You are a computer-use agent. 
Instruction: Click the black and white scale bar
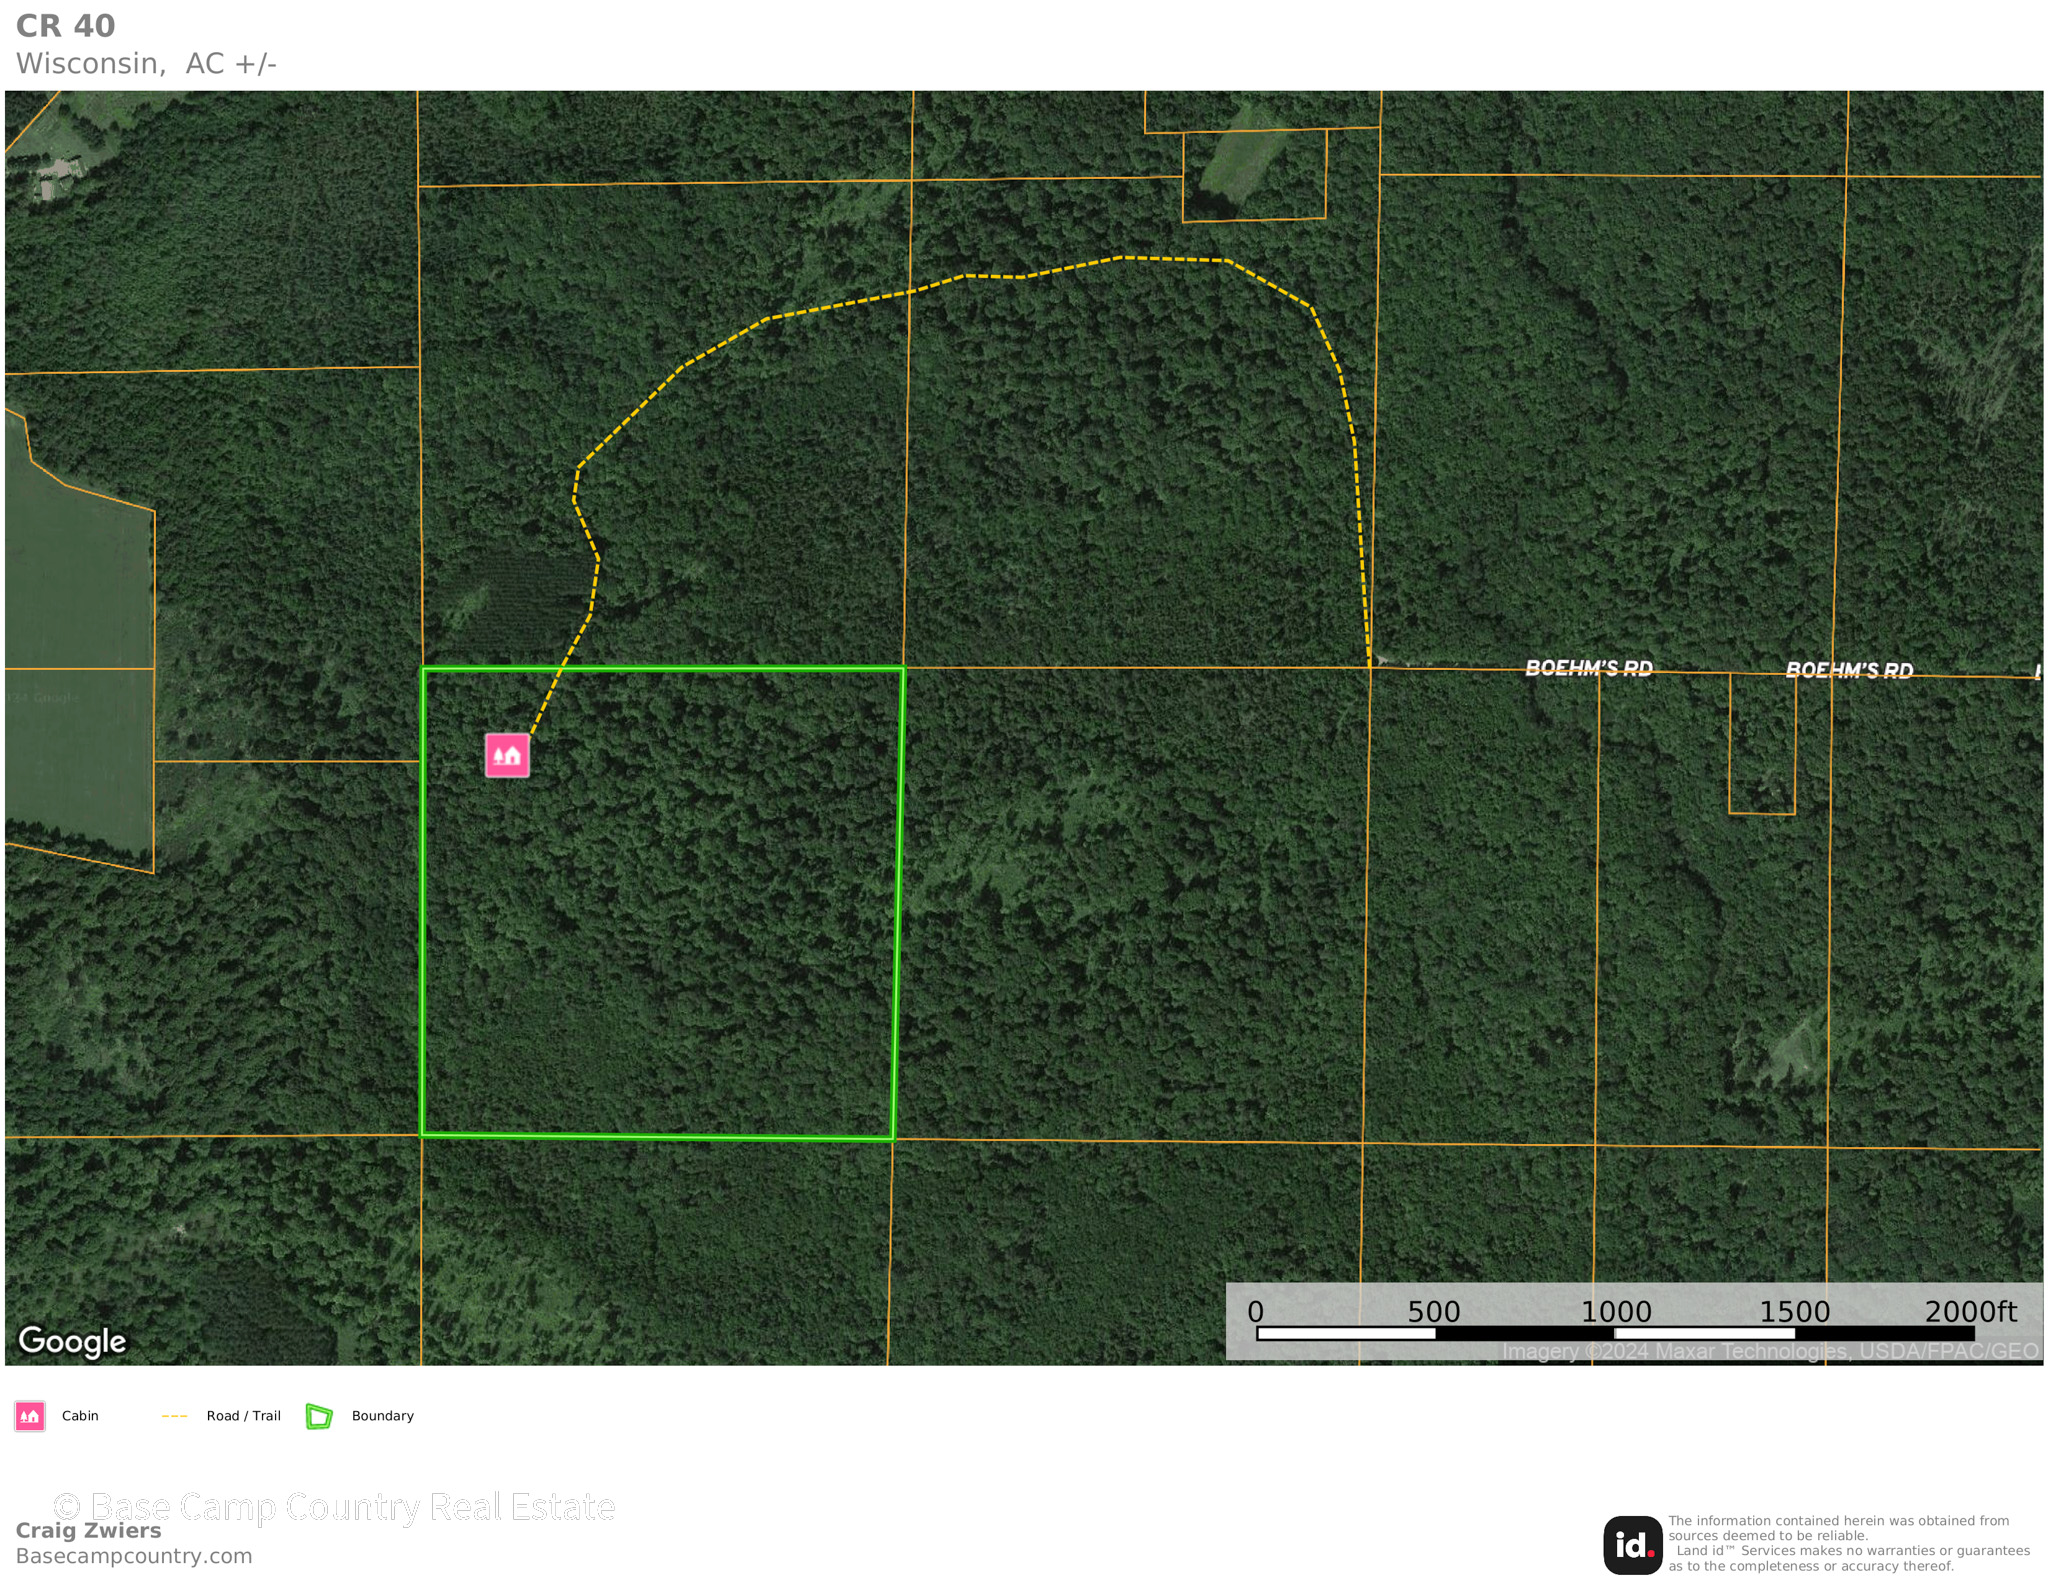1615,1333
